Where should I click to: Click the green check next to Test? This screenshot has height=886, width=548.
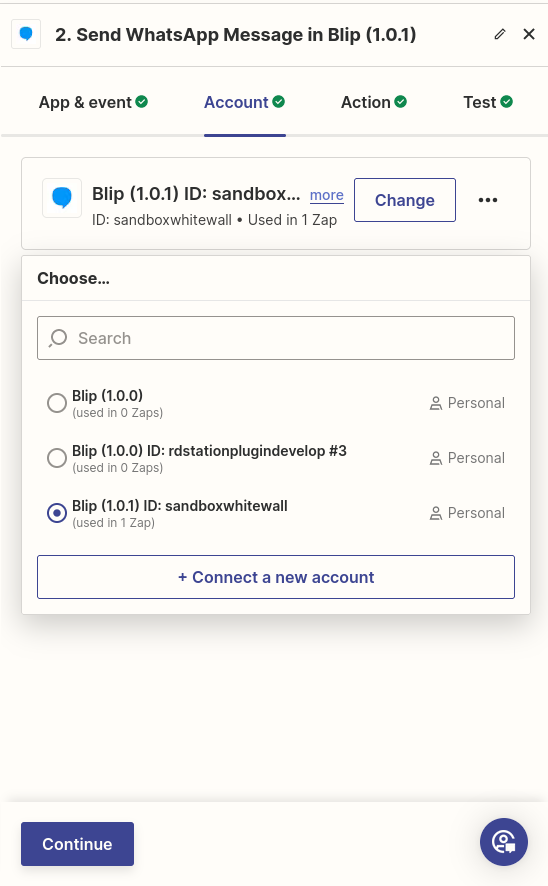tap(507, 102)
